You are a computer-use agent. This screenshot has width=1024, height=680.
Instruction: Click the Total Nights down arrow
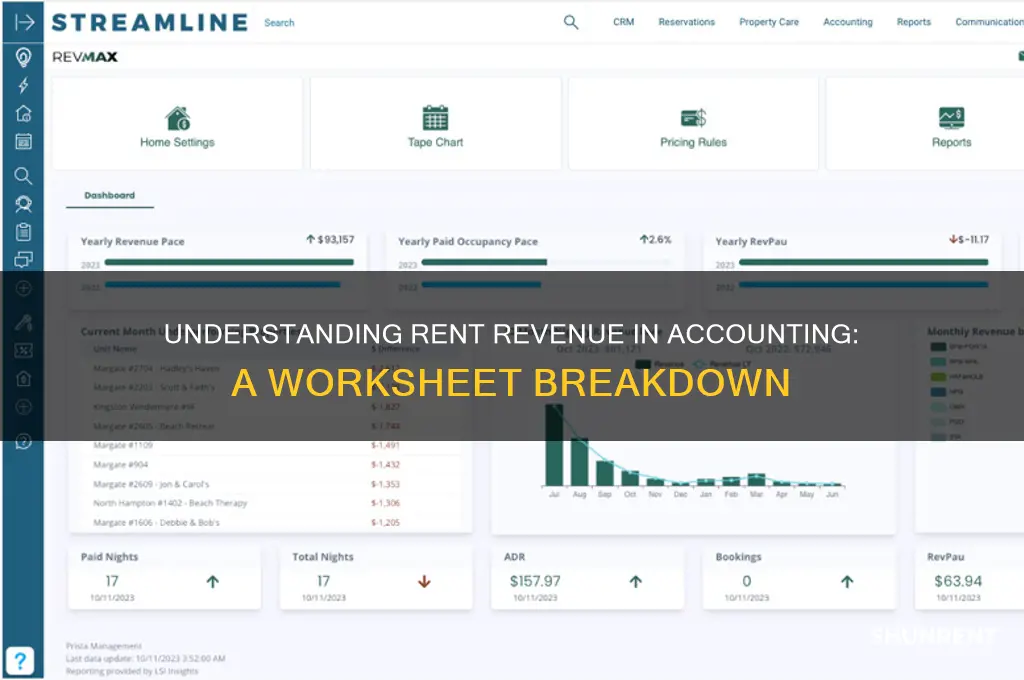pos(424,581)
